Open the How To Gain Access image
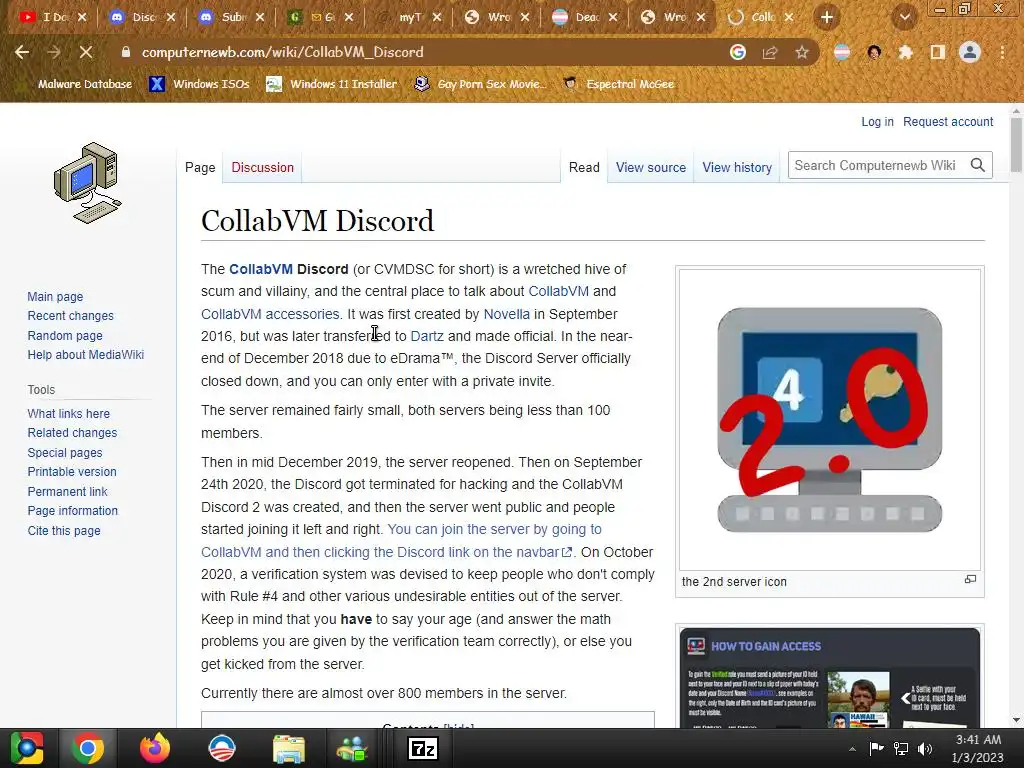 829,678
